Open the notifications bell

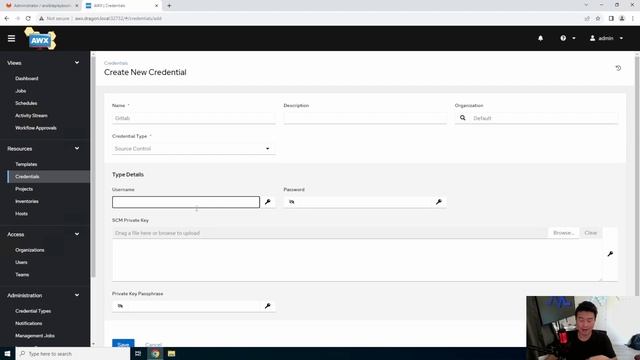540,38
